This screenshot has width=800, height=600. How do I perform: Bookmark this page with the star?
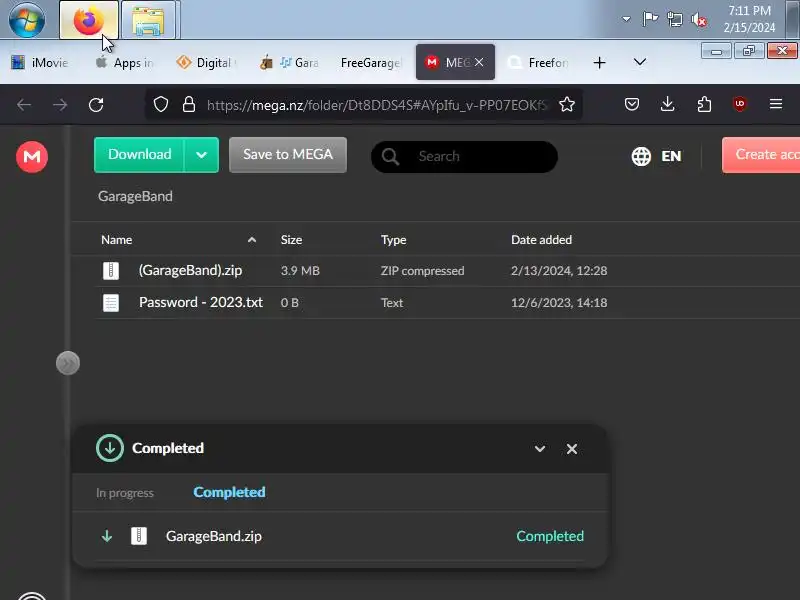[567, 105]
